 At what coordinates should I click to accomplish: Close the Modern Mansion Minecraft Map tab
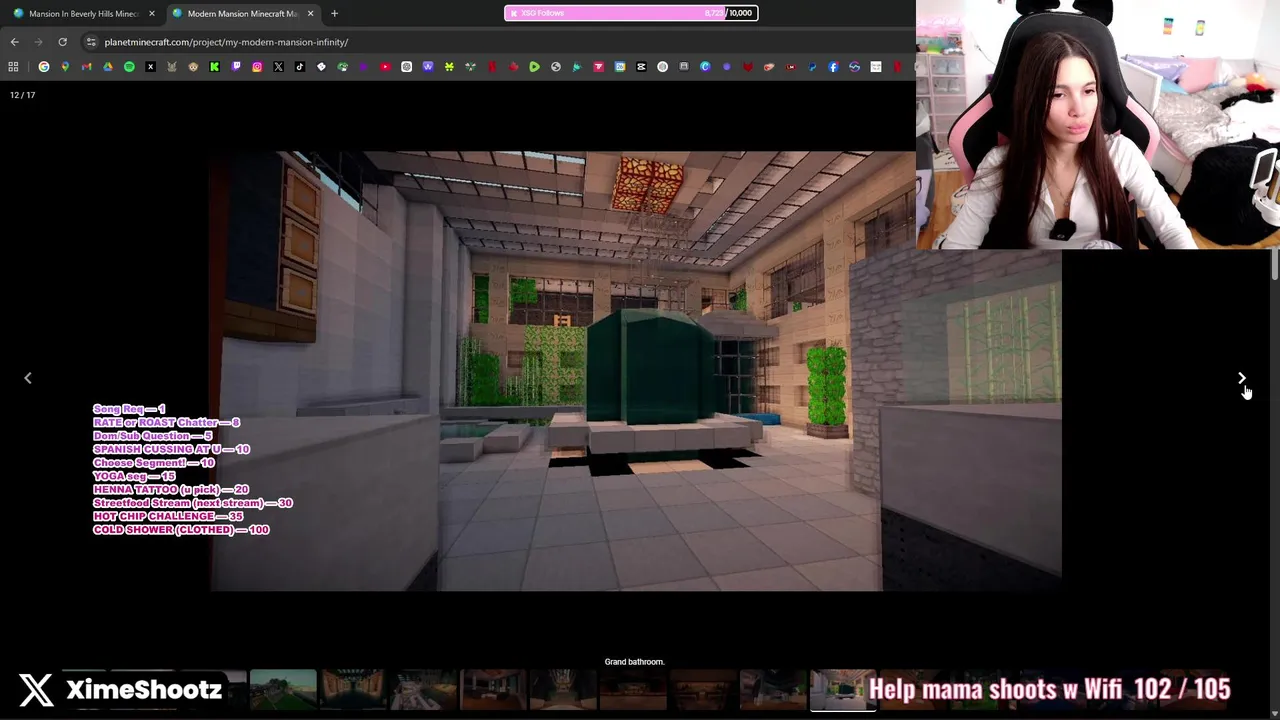310,13
